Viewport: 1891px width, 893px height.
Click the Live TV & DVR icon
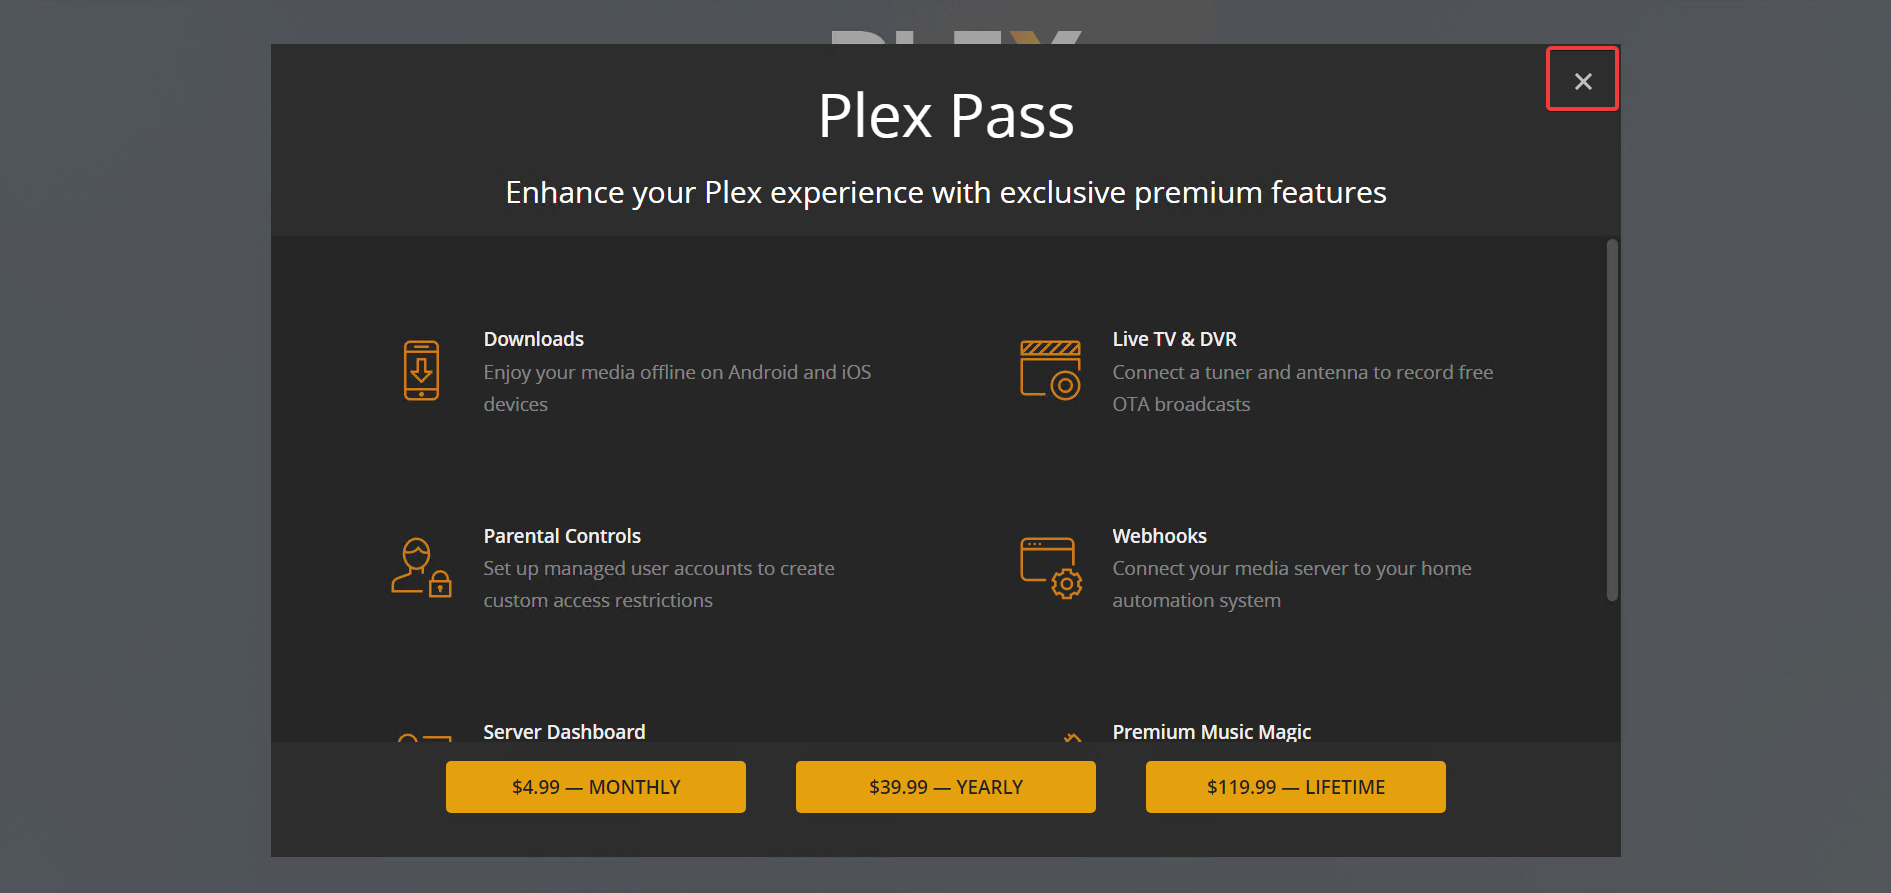[1050, 370]
